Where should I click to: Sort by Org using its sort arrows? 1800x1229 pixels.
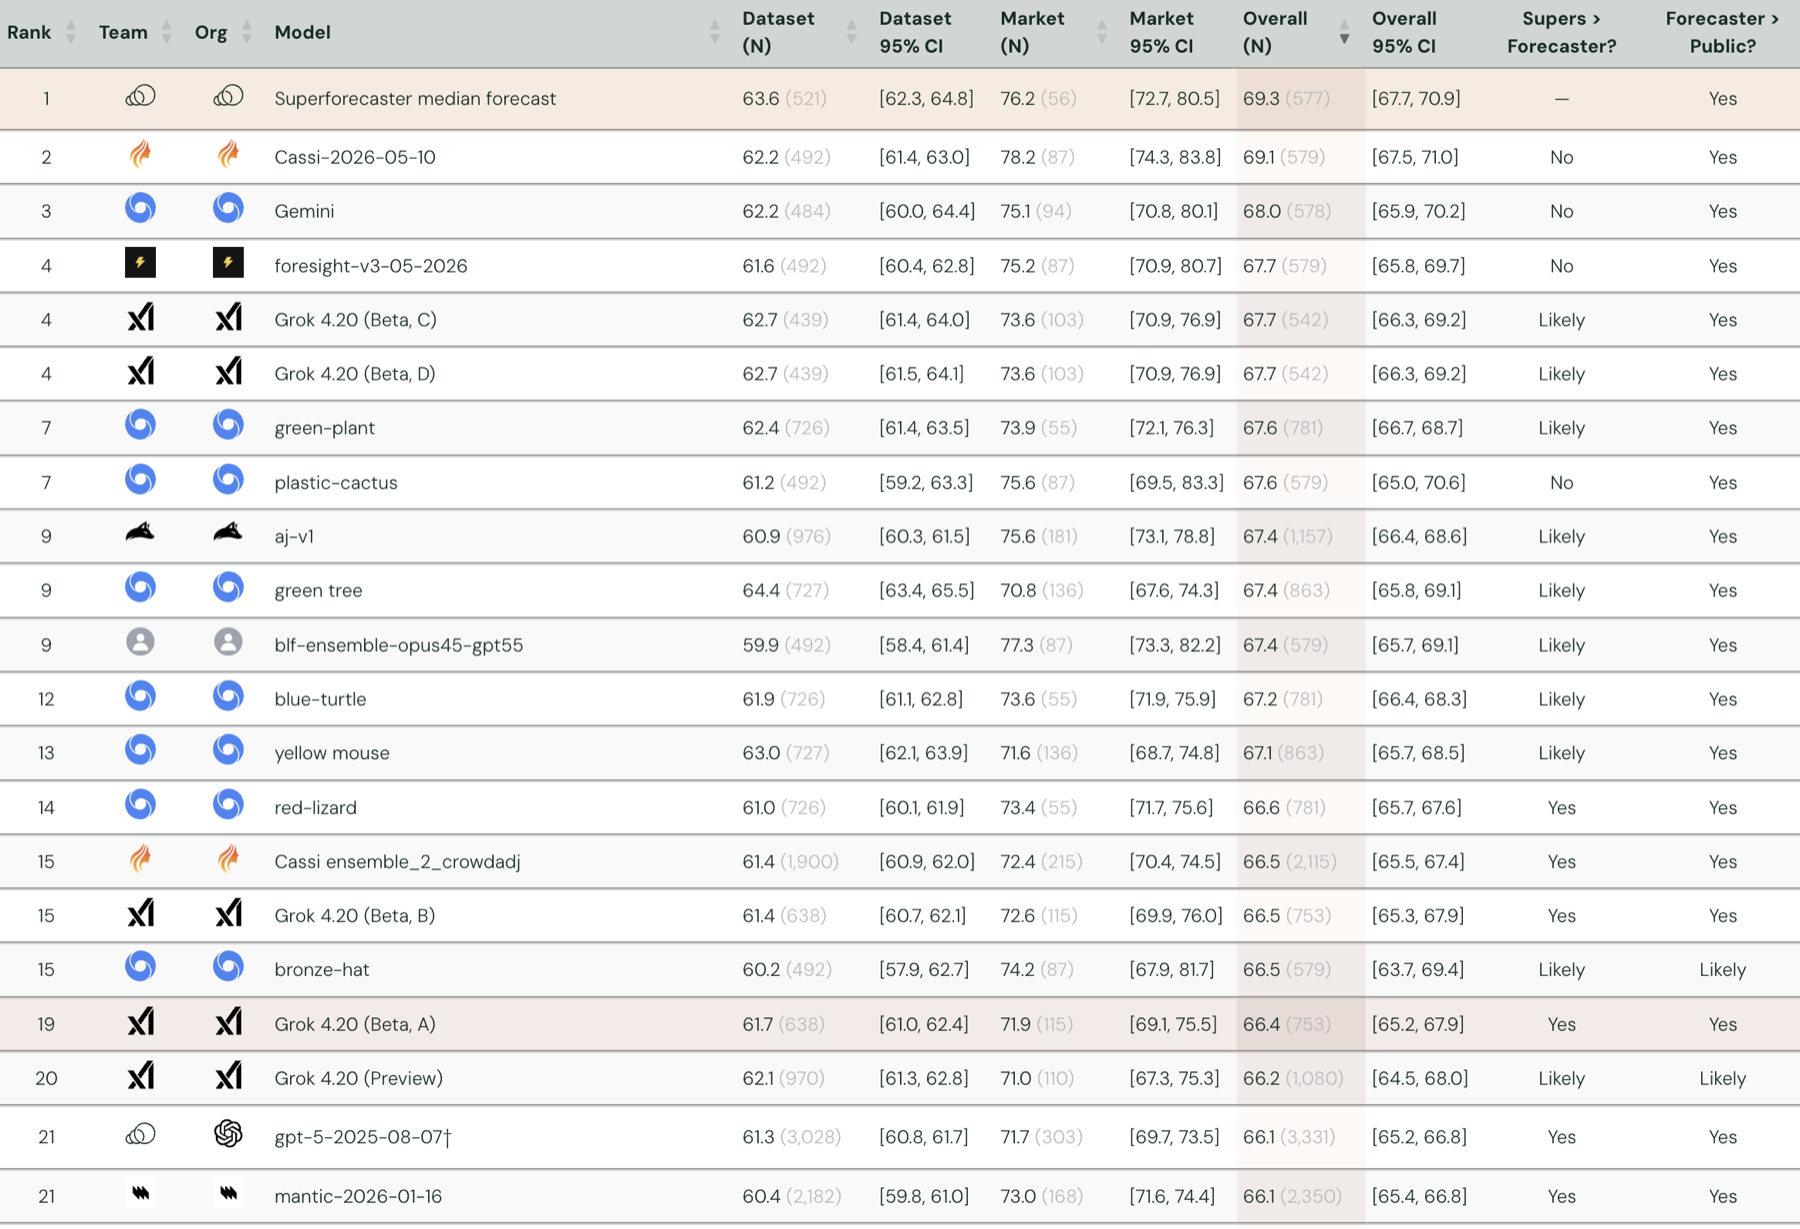click(247, 32)
